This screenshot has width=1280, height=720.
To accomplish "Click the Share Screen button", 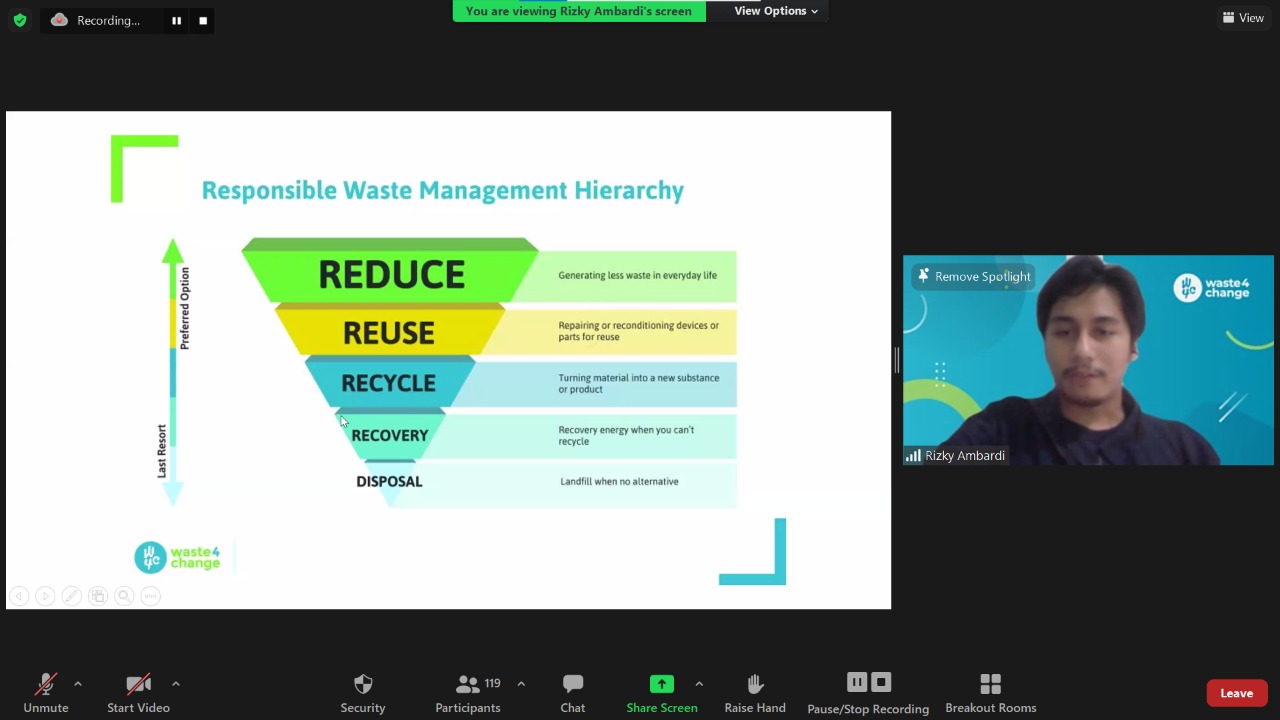I will (661, 693).
